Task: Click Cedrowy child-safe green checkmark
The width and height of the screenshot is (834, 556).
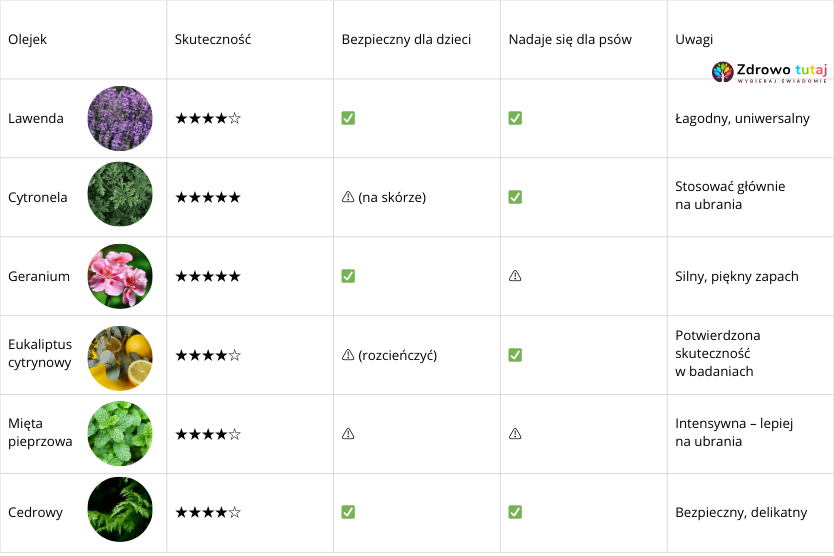Action: click(x=348, y=512)
